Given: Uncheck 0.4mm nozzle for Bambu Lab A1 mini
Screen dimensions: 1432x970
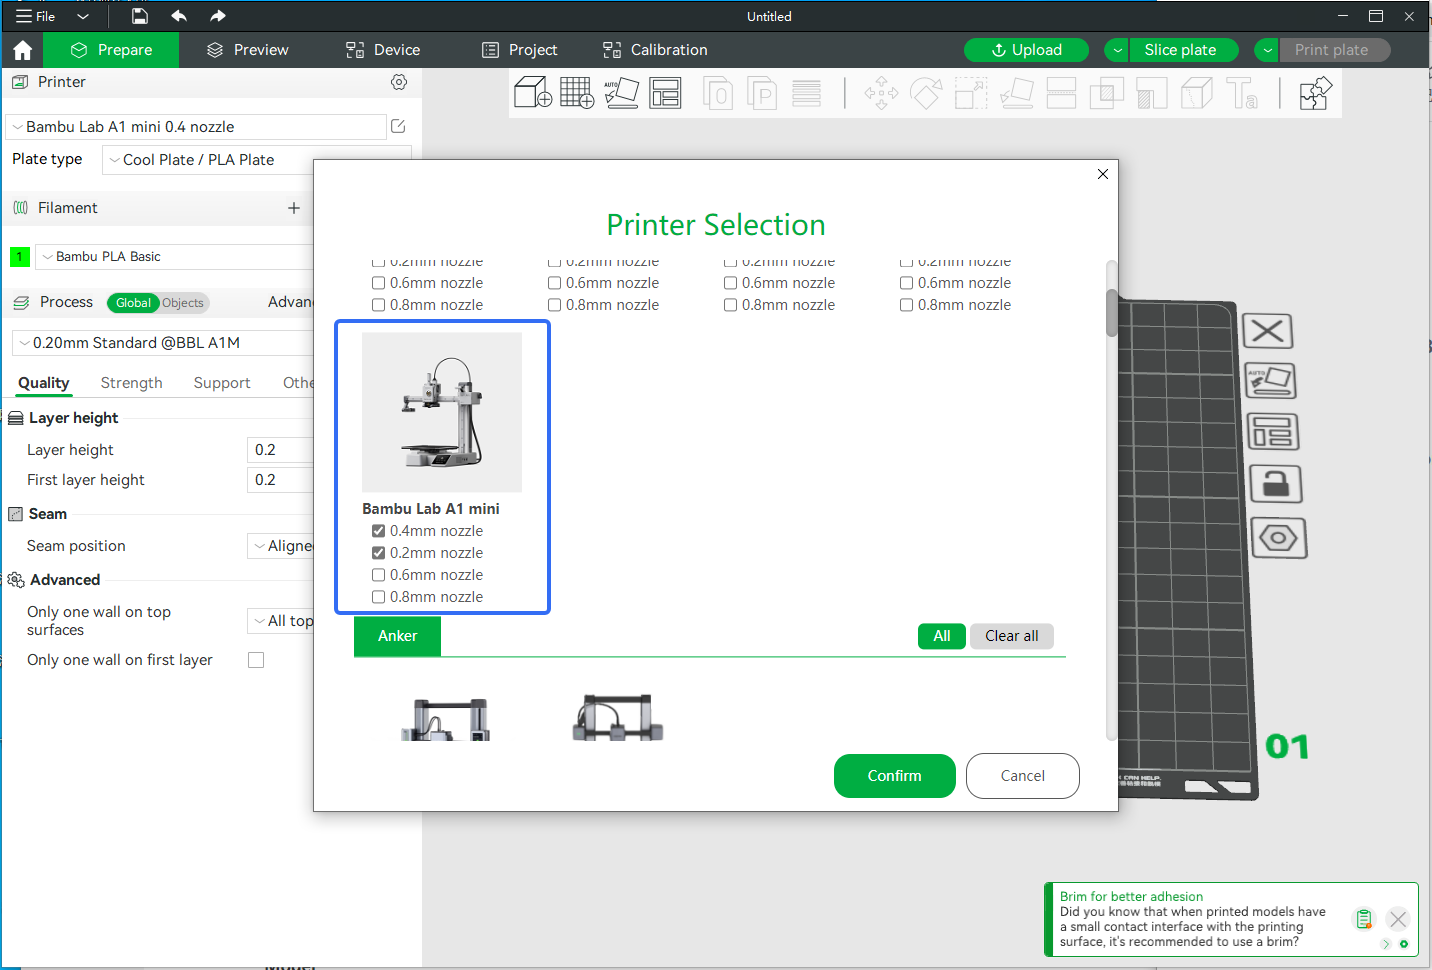Looking at the screenshot, I should (378, 531).
